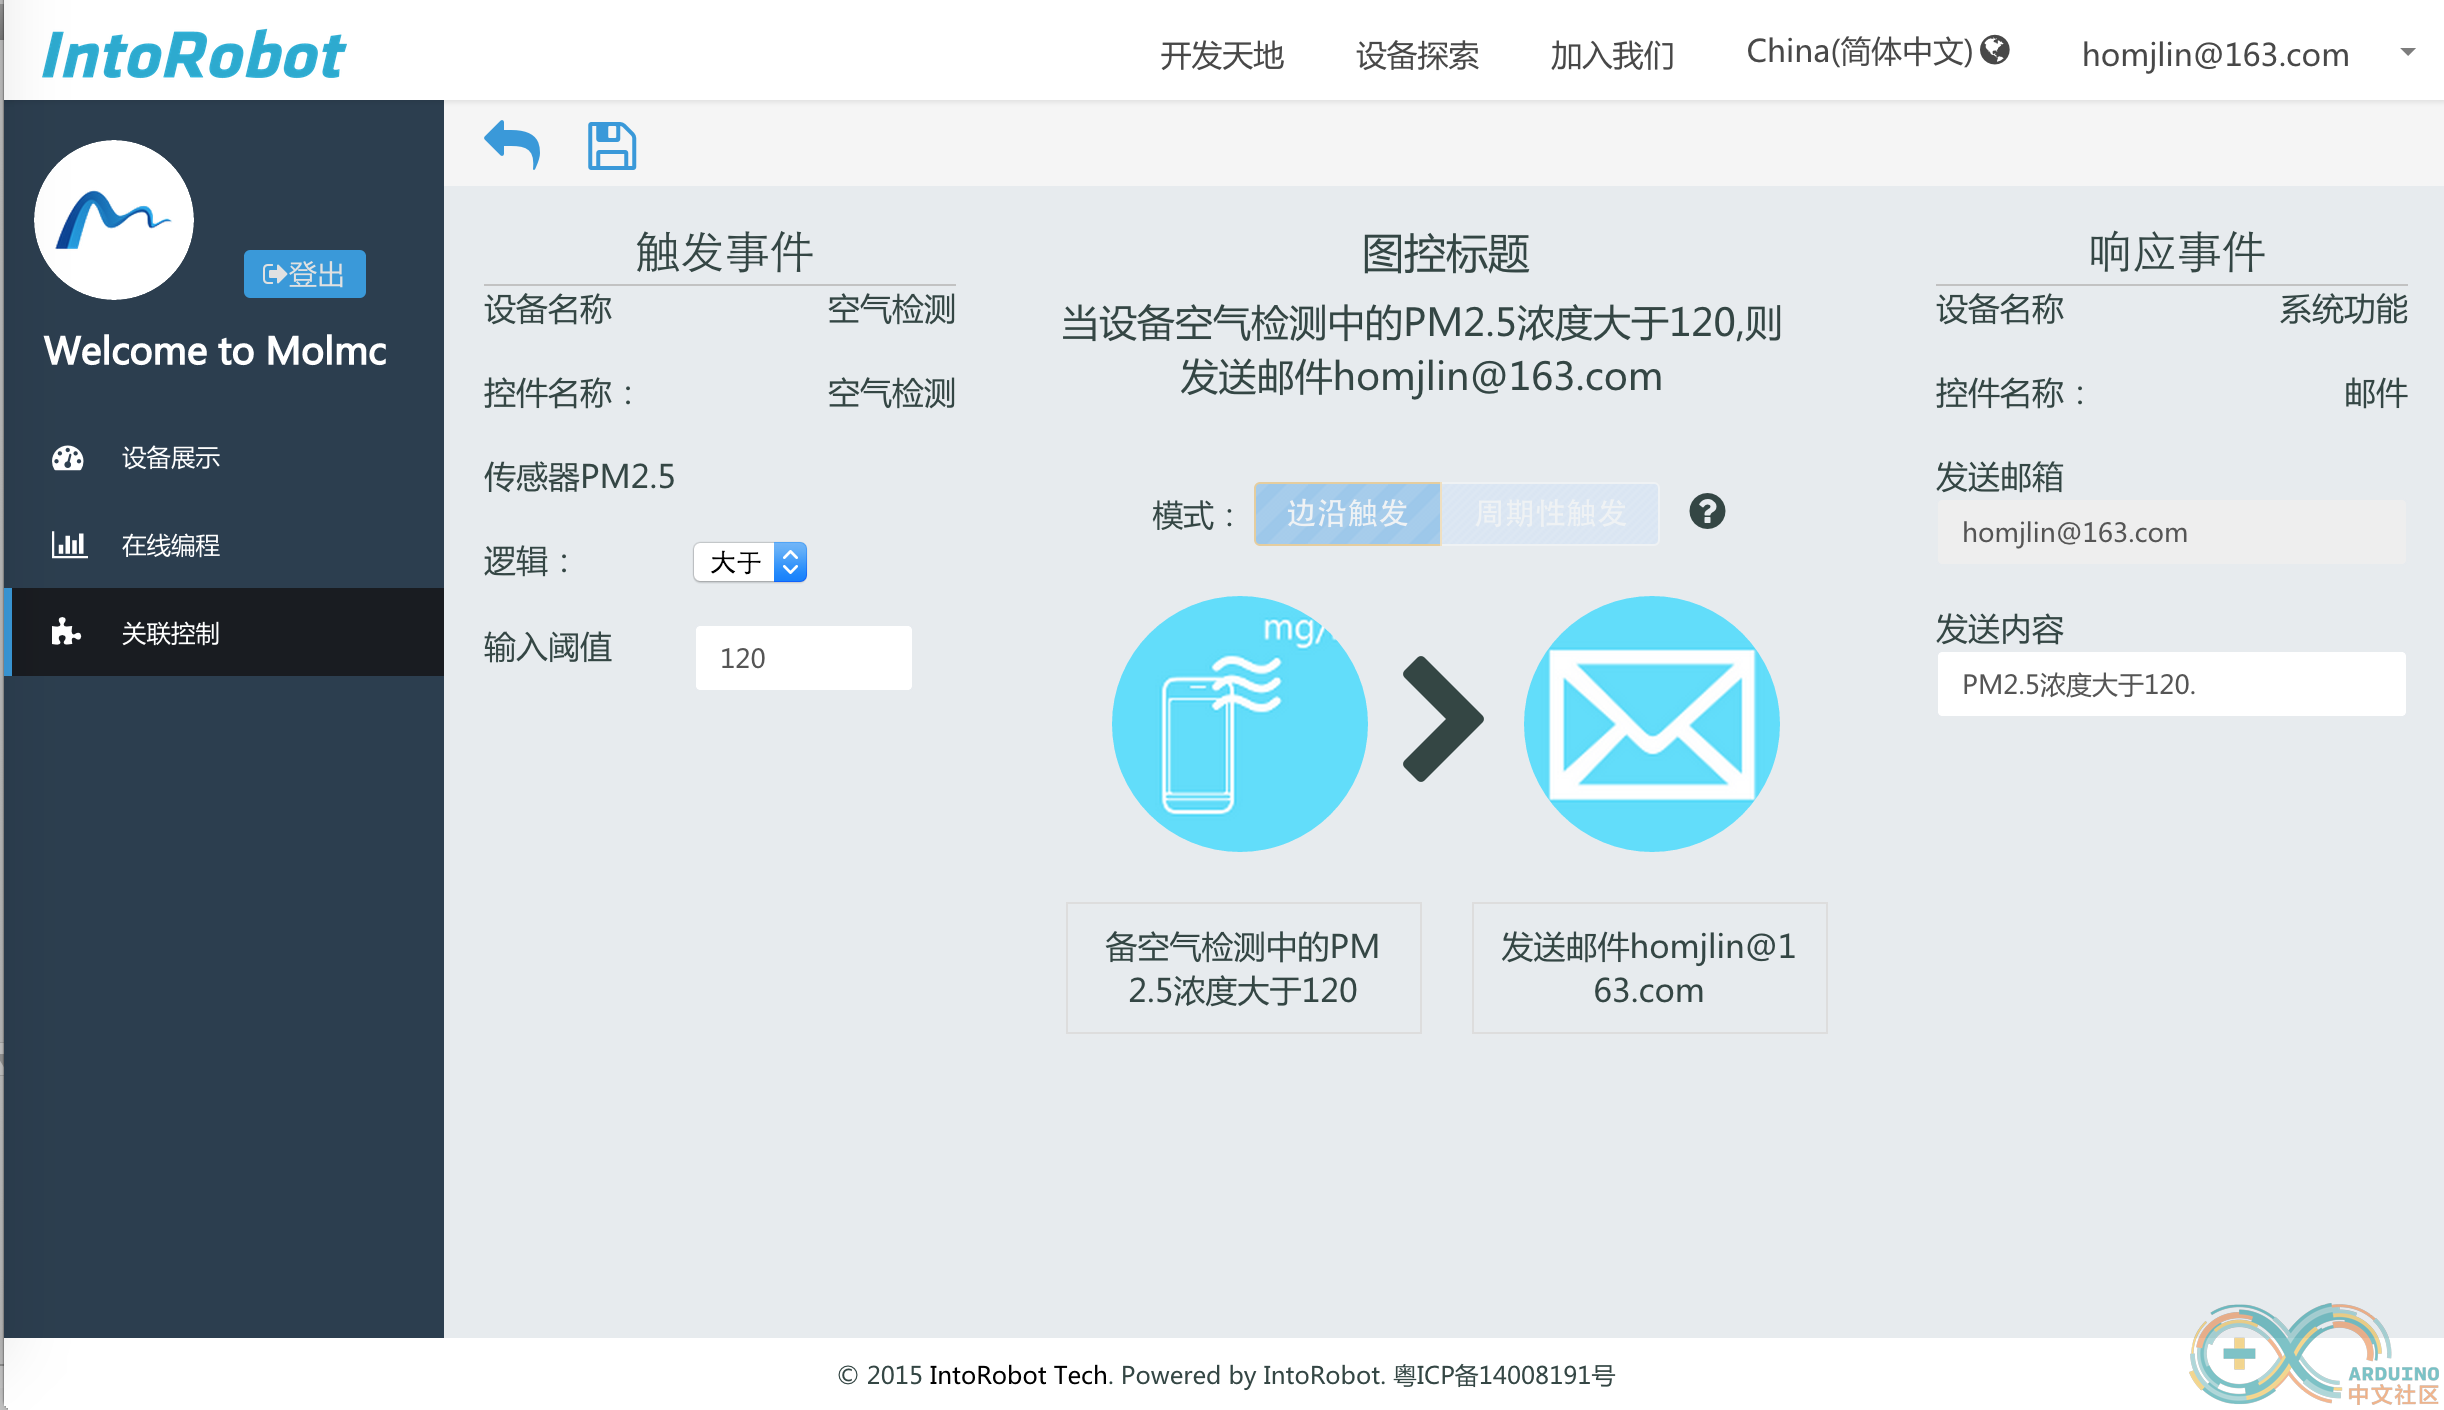Image resolution: width=2444 pixels, height=1410 pixels.
Task: Click the save floppy disk icon
Action: [611, 146]
